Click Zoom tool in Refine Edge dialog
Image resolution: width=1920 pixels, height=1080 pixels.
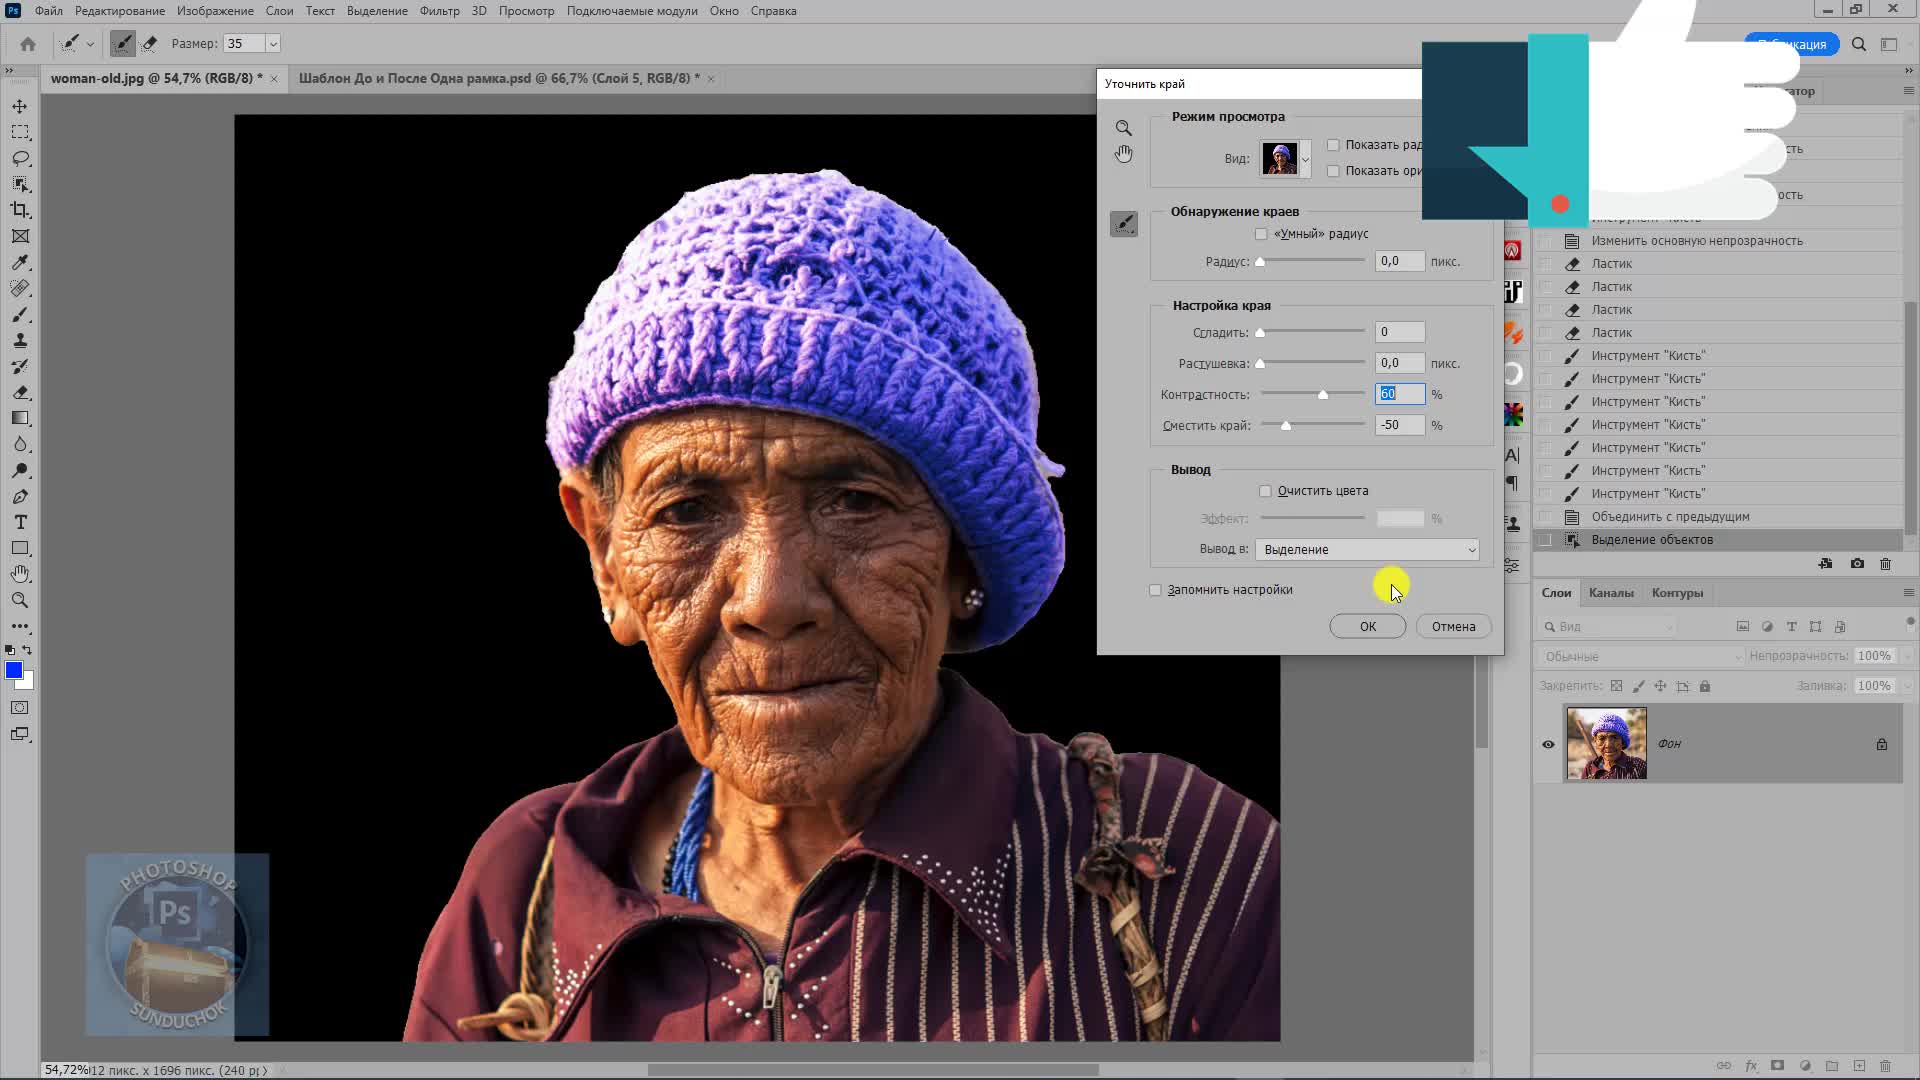[x=1124, y=128]
